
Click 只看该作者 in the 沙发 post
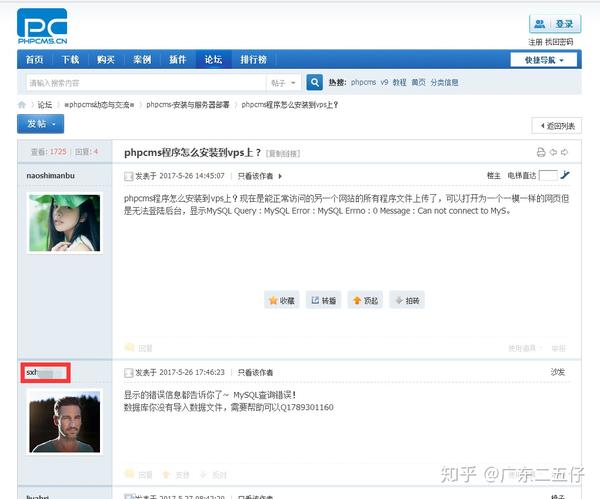click(x=255, y=372)
